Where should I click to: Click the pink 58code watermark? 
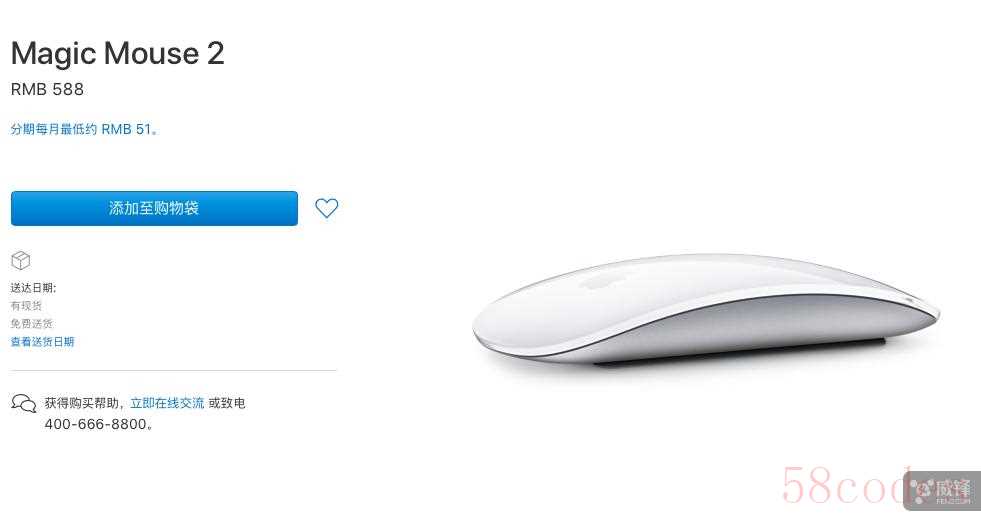pos(845,485)
